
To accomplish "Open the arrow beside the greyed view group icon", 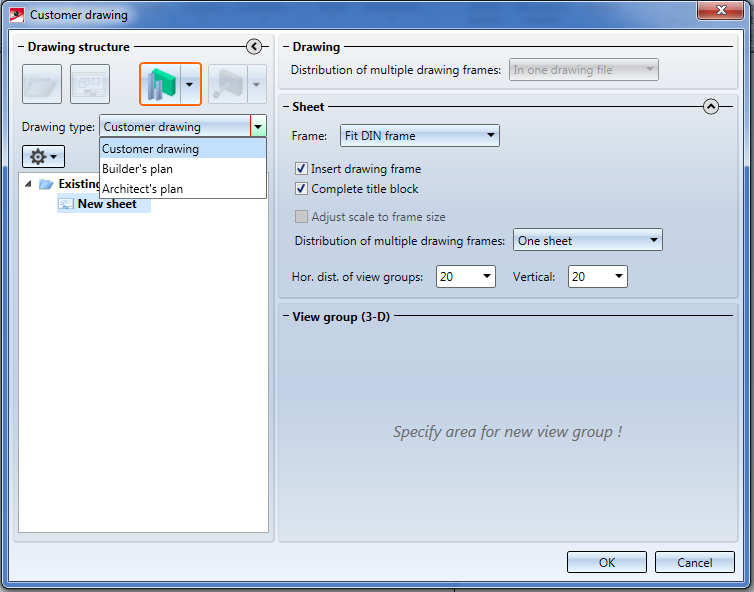I will (x=257, y=84).
